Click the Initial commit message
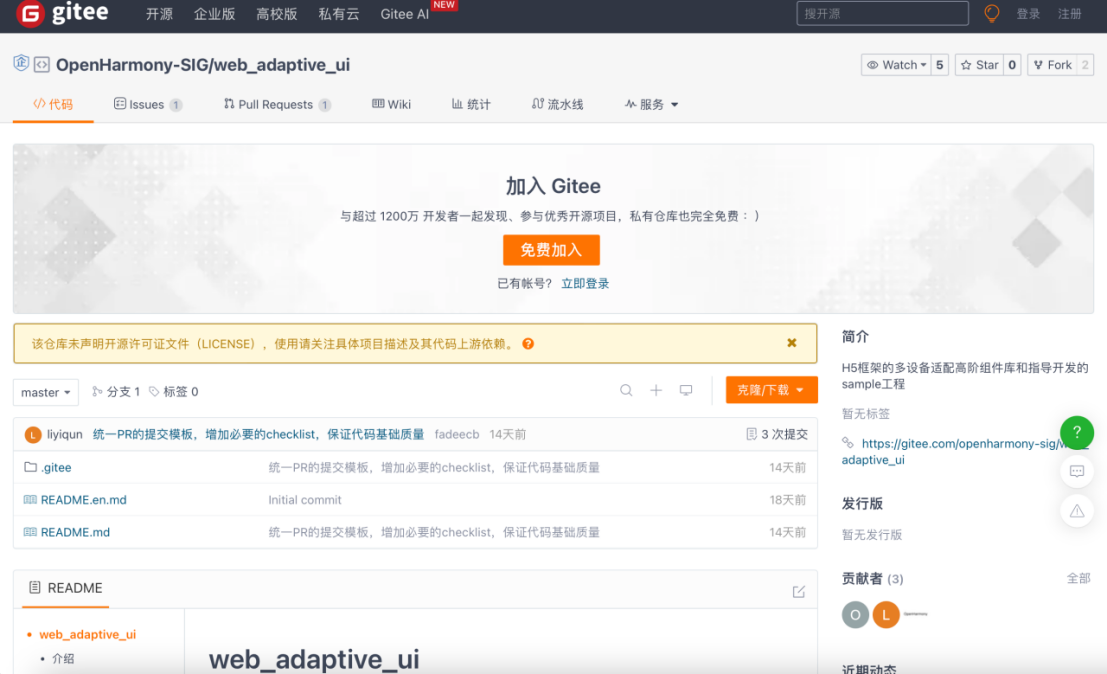This screenshot has height=674, width=1107. click(x=304, y=500)
